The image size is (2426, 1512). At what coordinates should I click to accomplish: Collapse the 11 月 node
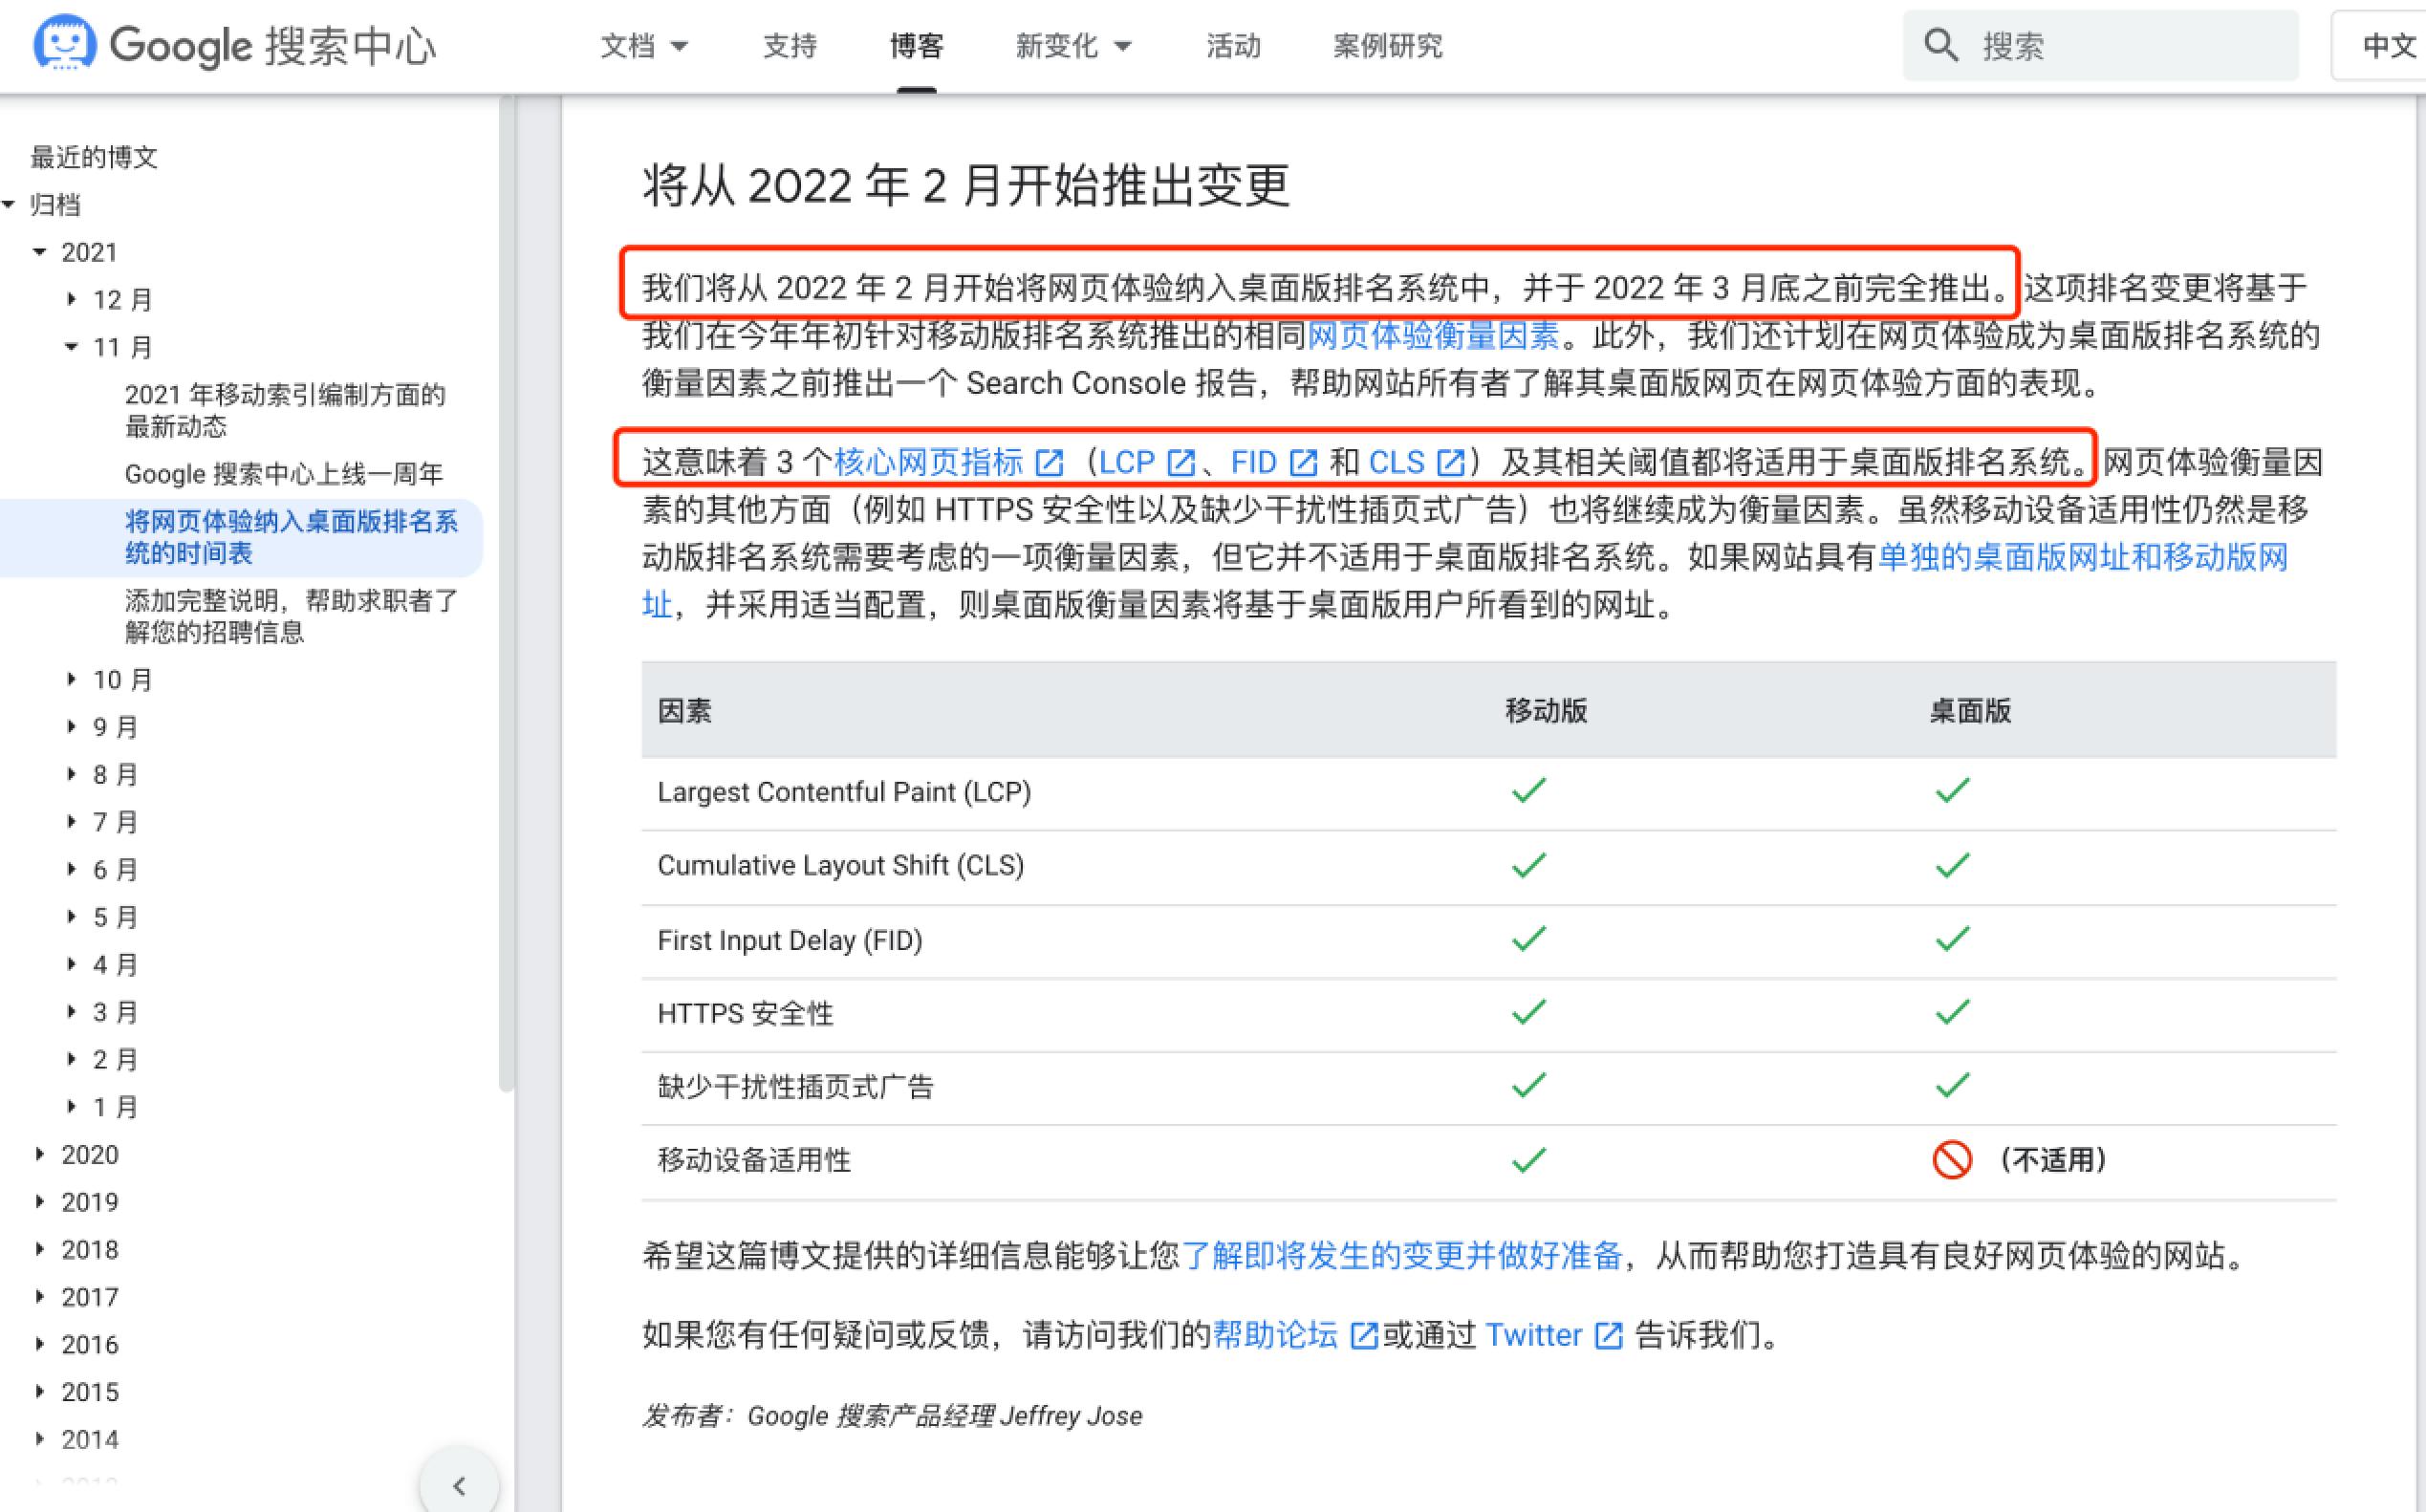[71, 347]
